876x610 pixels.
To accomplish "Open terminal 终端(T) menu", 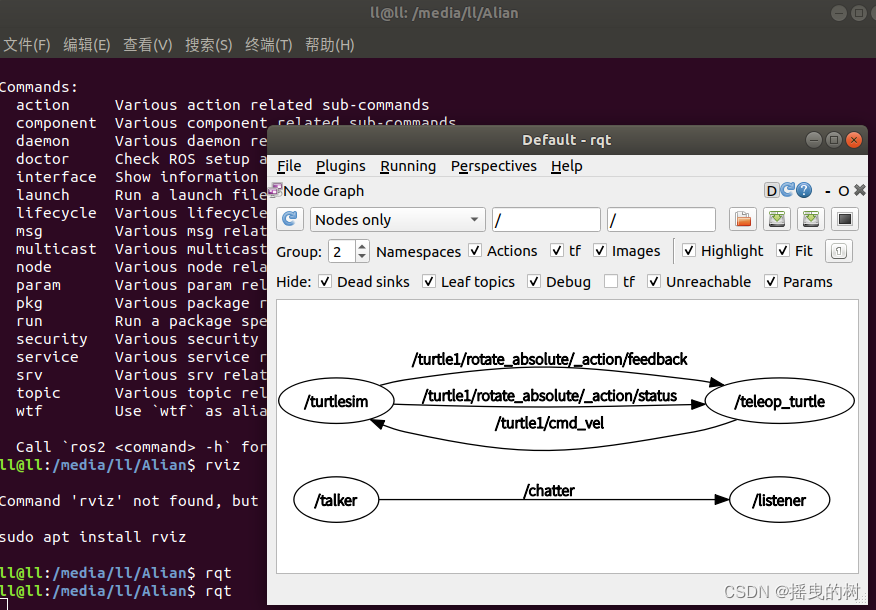I will coord(269,45).
